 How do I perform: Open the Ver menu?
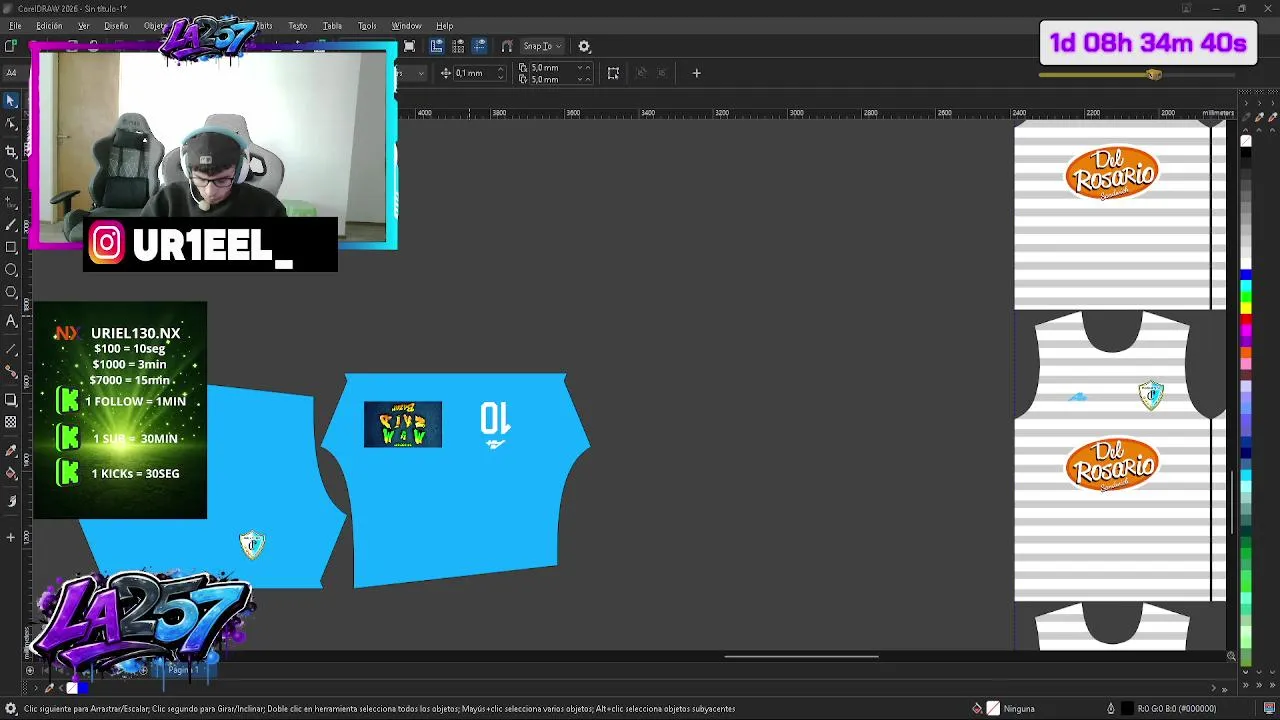[x=84, y=26]
